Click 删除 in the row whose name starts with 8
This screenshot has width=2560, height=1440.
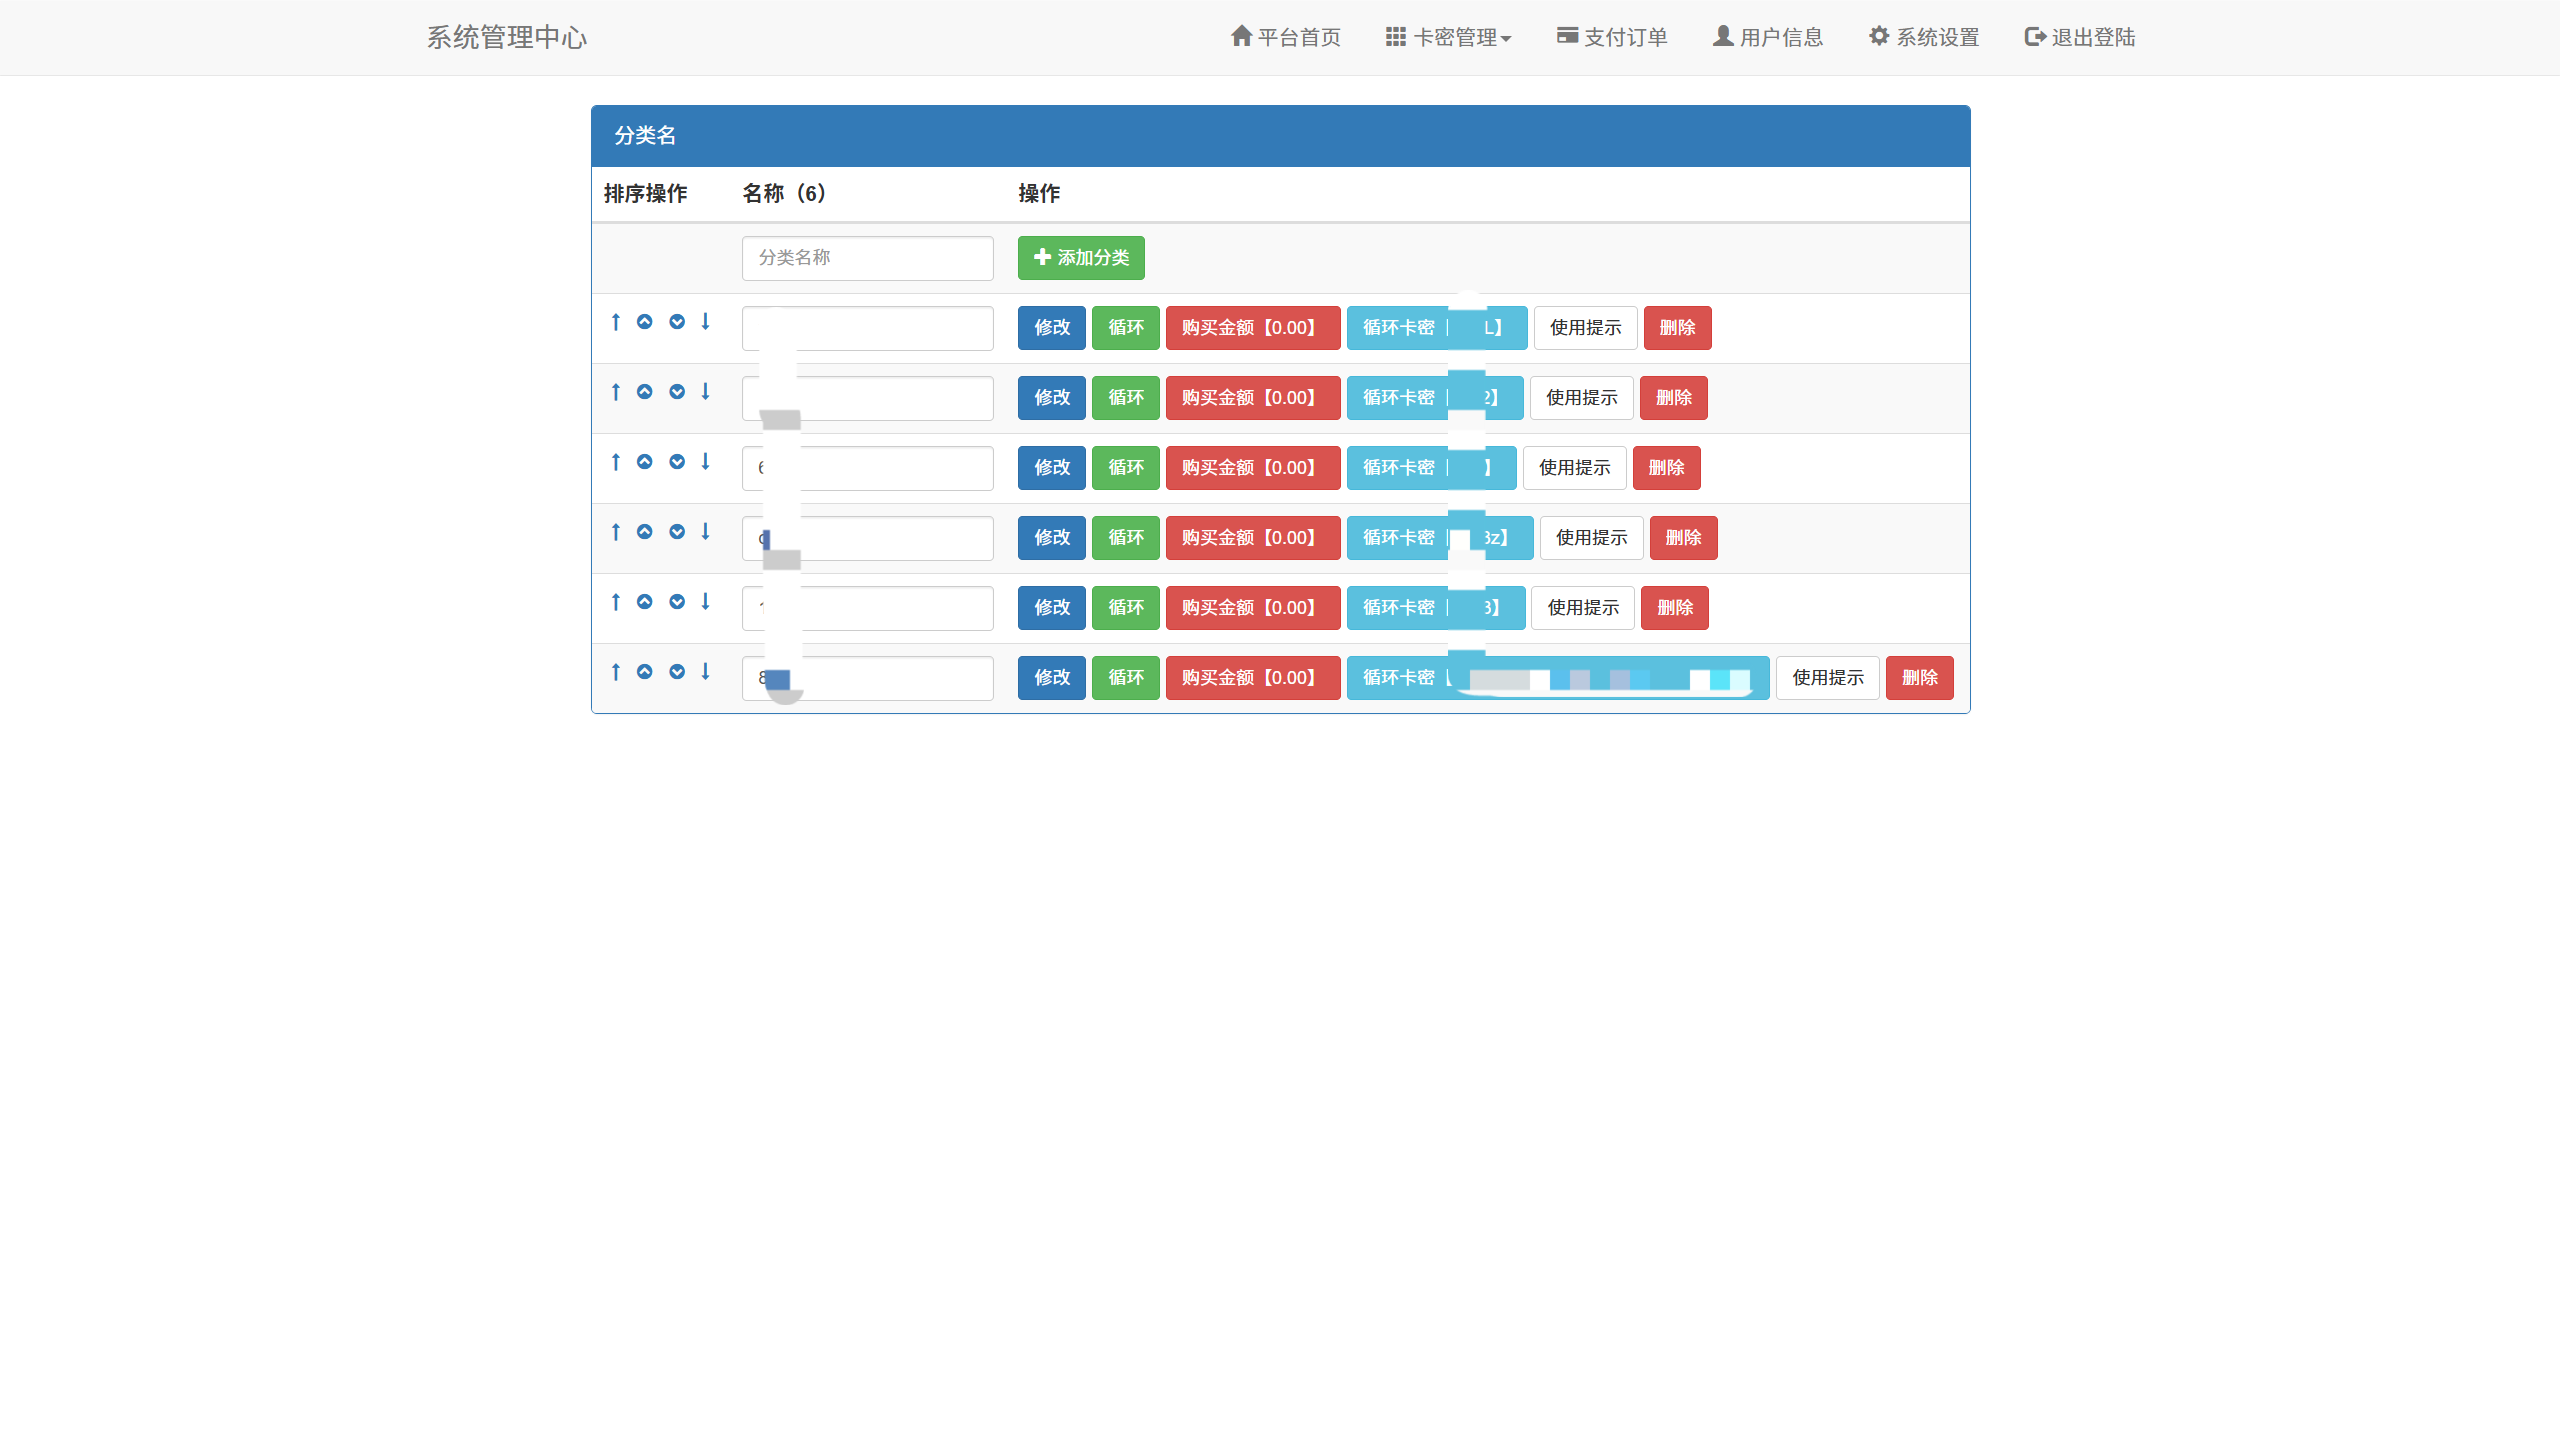(1920, 678)
